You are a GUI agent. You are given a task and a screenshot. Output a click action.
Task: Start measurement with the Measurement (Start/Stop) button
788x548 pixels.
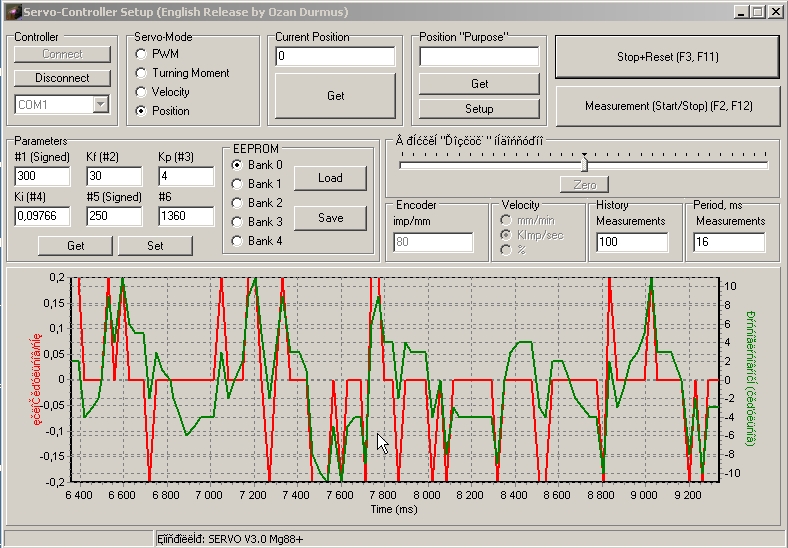pyautogui.click(x=667, y=105)
